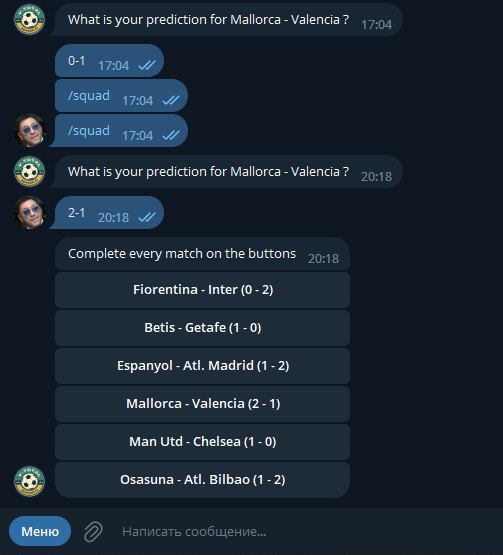Click the football bot avatar at the top
Screen dimensions: 503x555
[29, 19]
